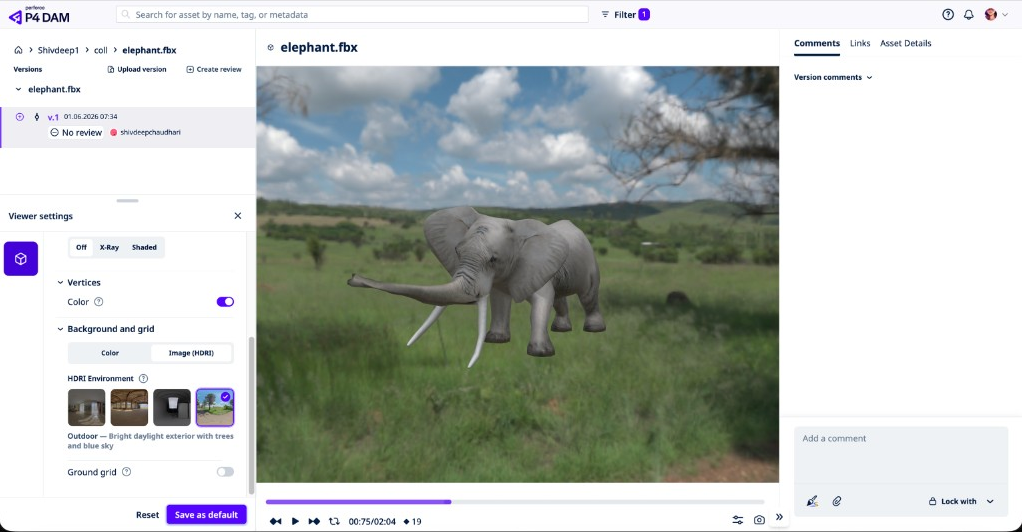Toggle animation loop
Screen dimensions: 1022x532
334,521
